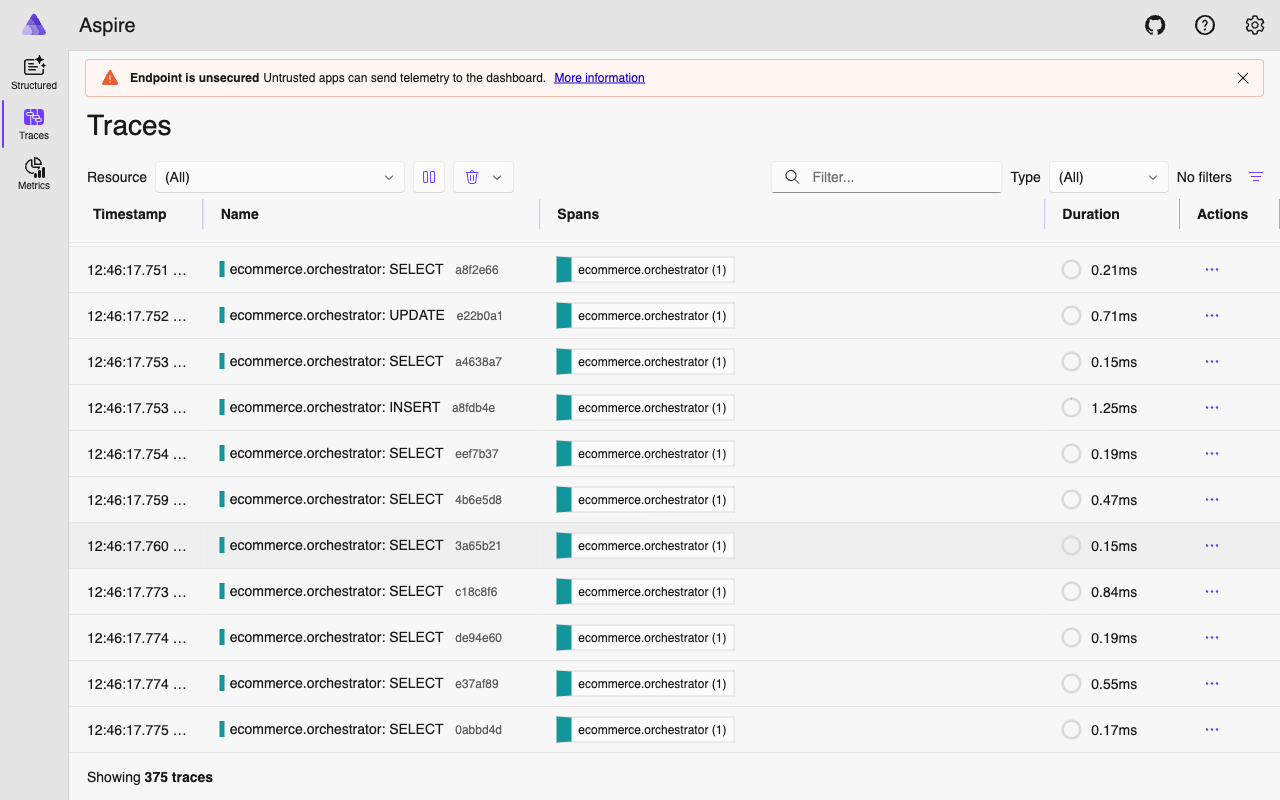Switch to the Traces page tab
Viewport: 1280px width, 800px height.
point(33,122)
